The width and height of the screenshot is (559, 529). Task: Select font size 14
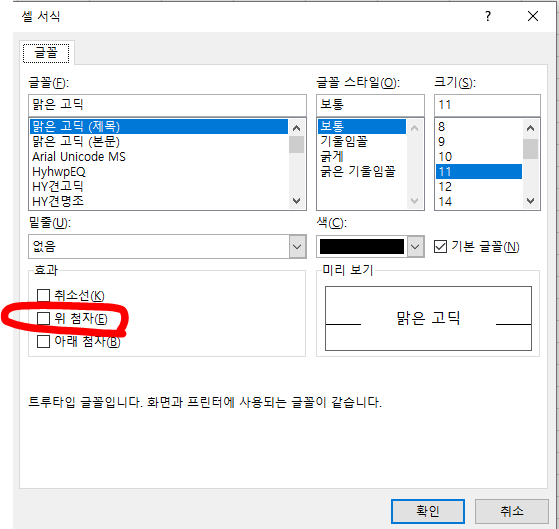(x=478, y=201)
